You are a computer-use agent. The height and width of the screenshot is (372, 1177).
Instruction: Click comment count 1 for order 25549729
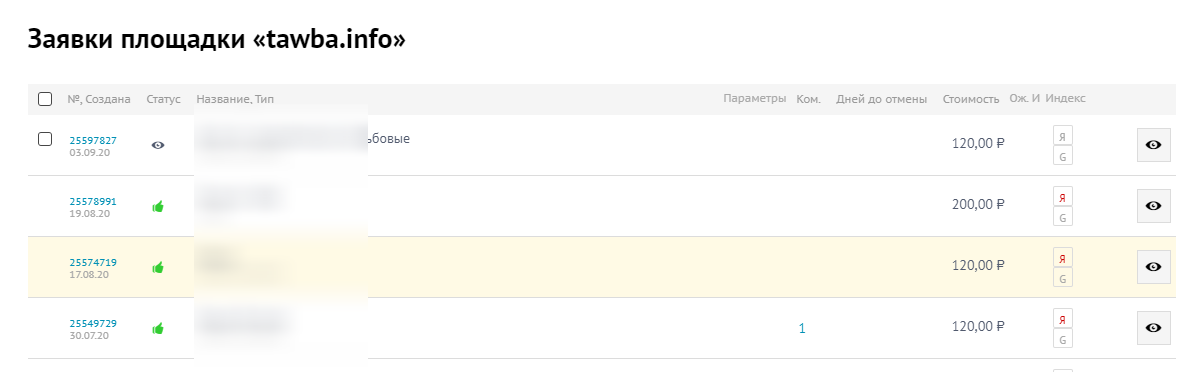802,328
